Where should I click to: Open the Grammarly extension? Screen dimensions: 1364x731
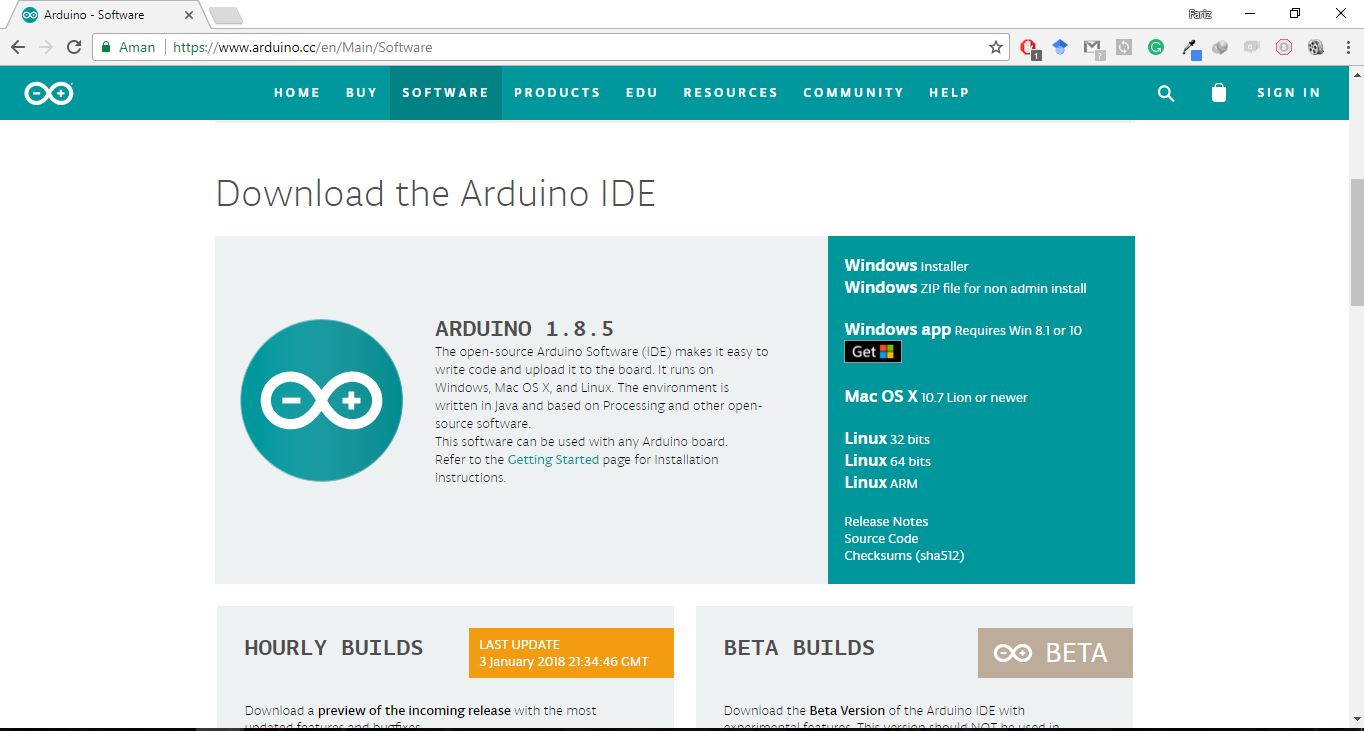(x=1156, y=46)
